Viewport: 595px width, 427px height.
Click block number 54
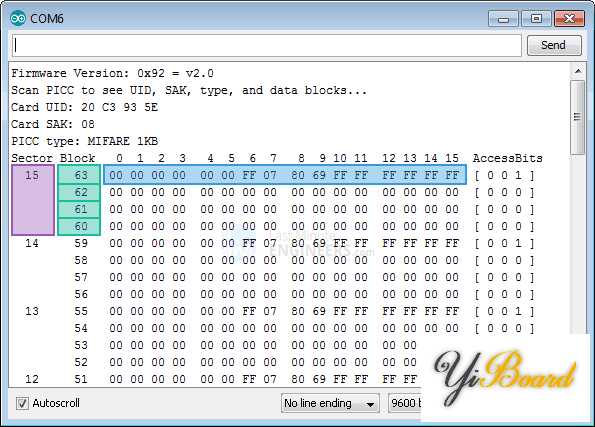81,328
